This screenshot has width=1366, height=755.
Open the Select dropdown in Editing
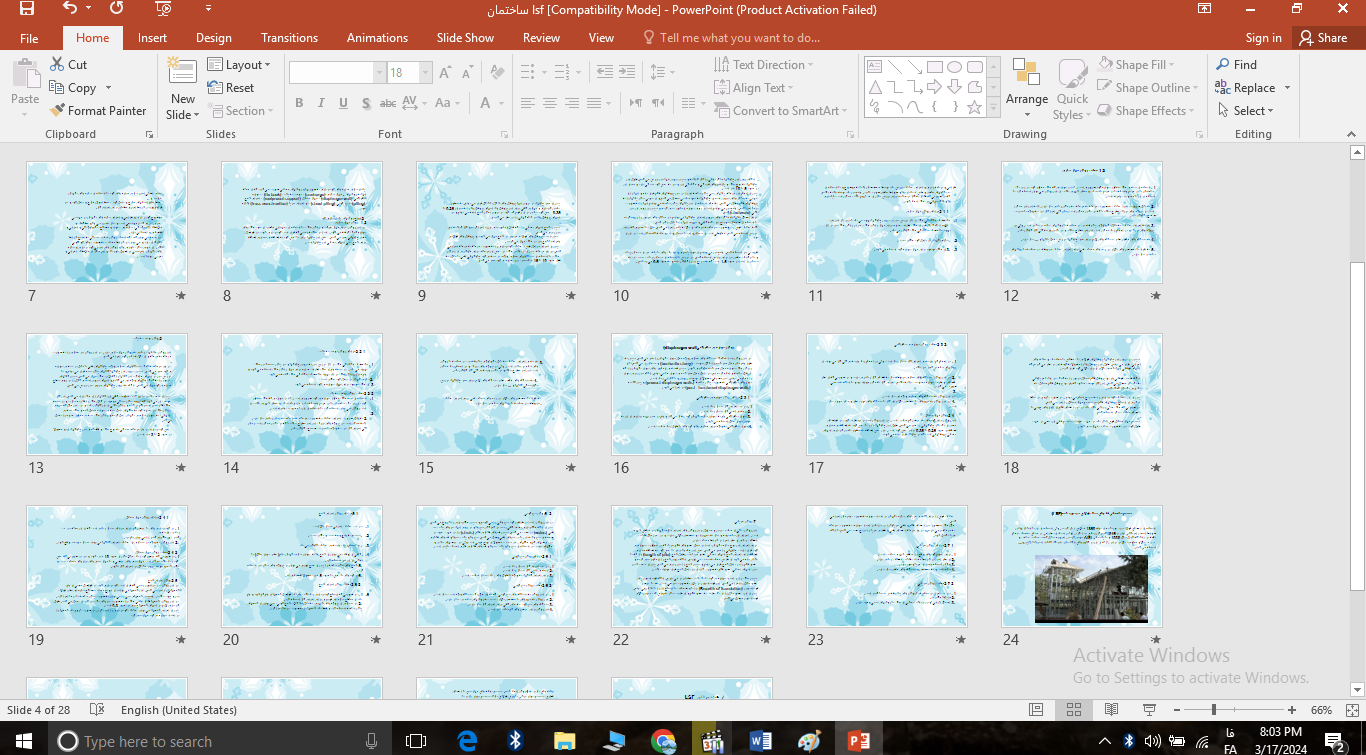coord(1245,110)
